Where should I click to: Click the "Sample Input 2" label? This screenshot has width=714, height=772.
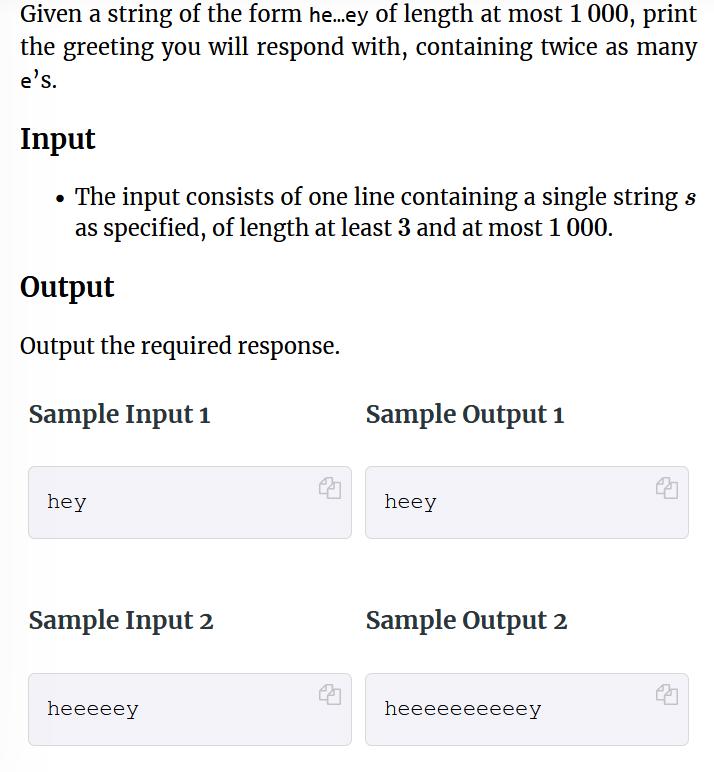[x=121, y=621]
